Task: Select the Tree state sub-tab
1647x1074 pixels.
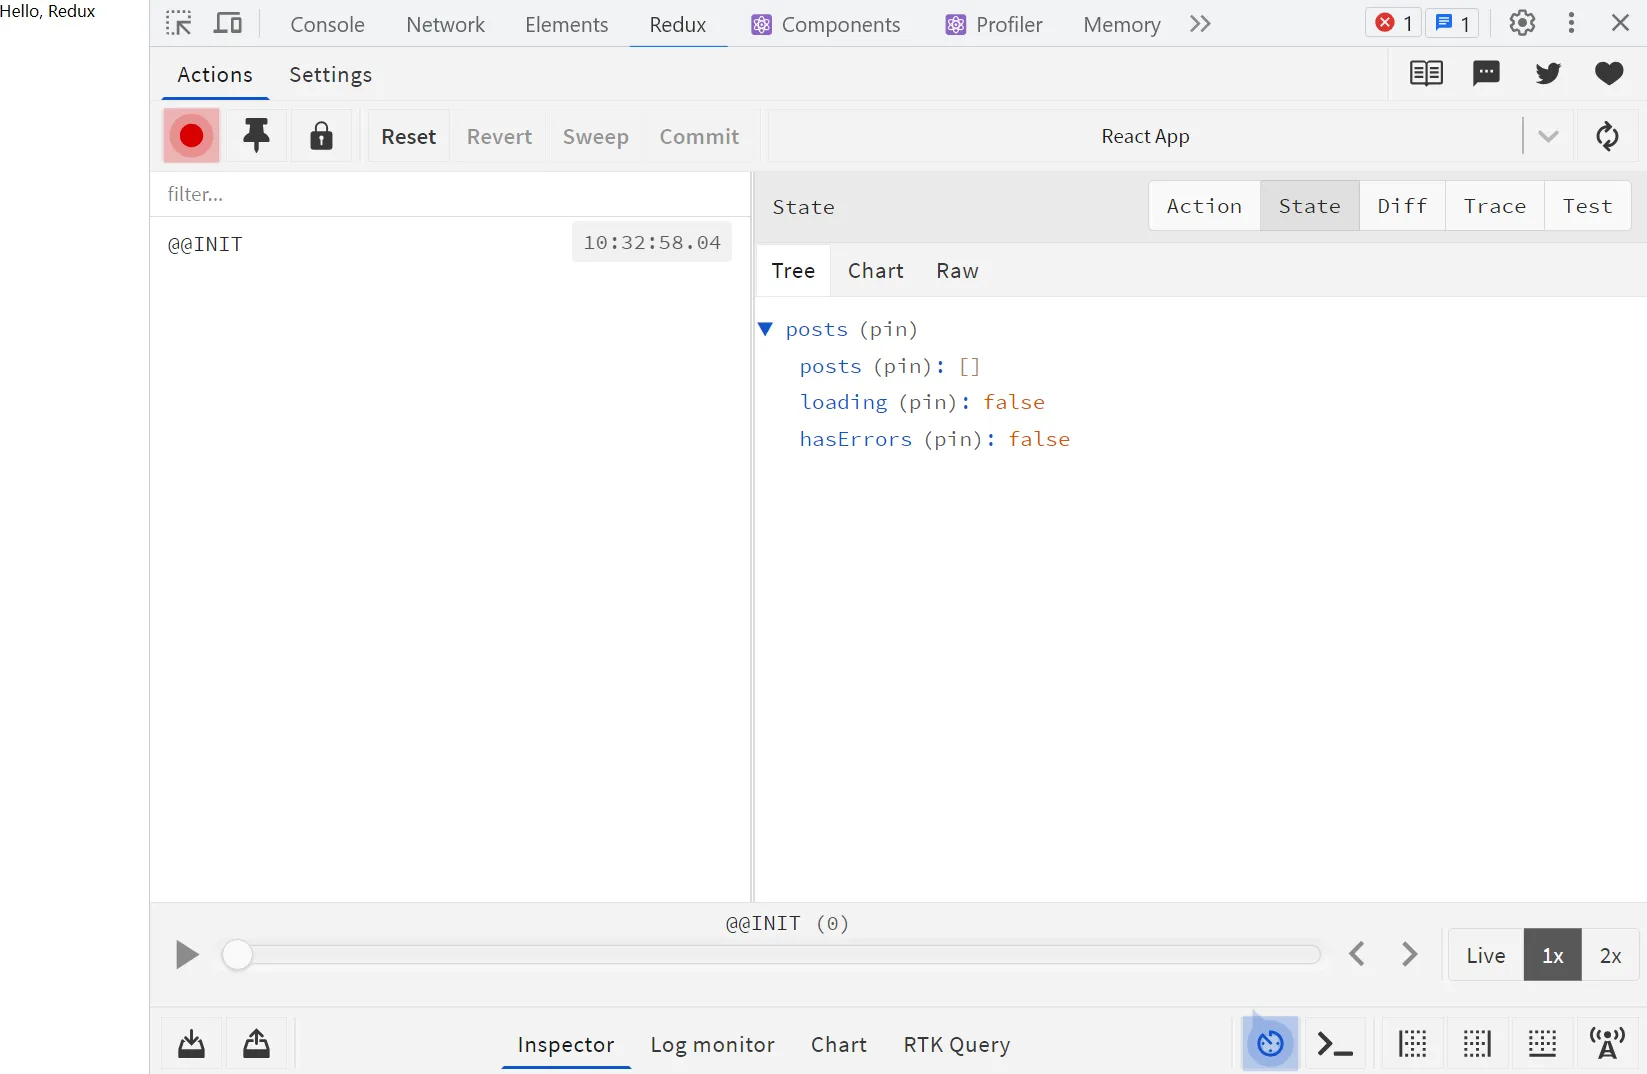Action: click(793, 271)
